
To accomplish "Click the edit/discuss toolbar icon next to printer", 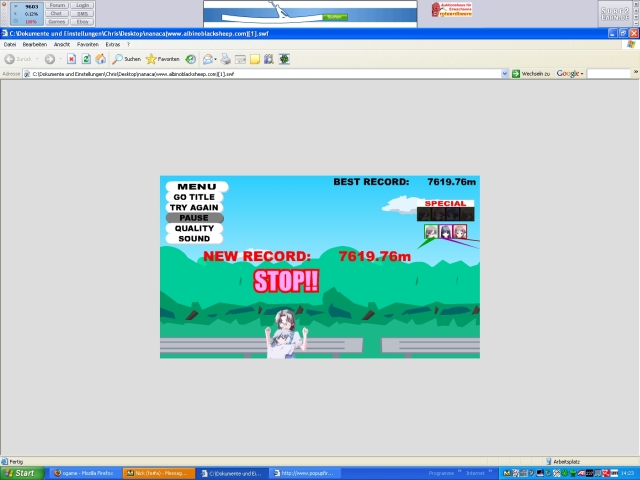I will tap(240, 59).
